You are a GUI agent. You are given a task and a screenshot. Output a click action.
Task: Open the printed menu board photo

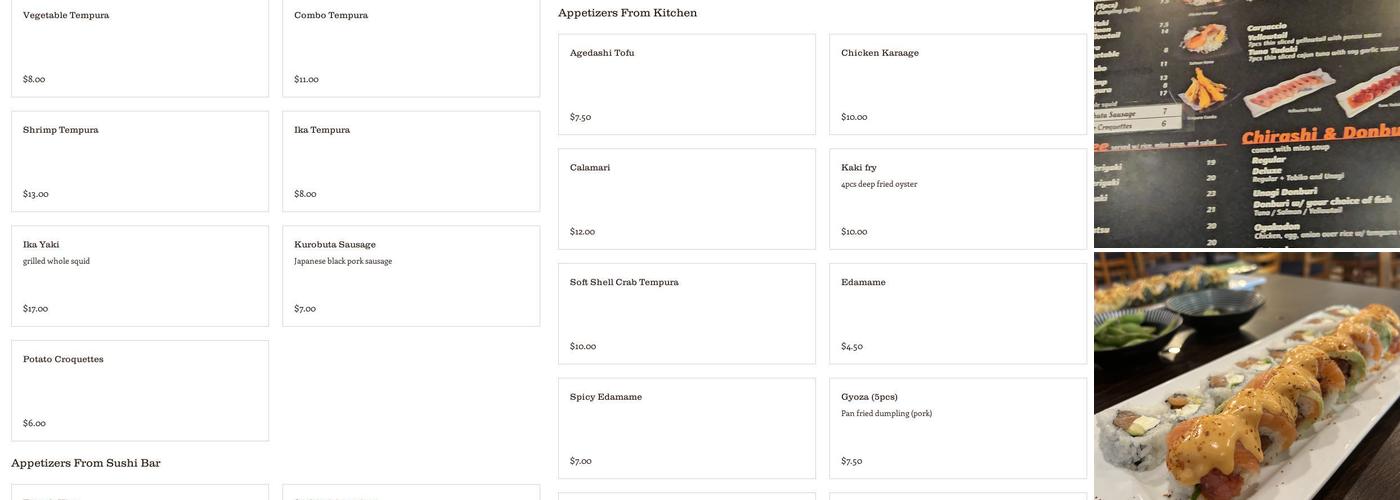[1247, 123]
